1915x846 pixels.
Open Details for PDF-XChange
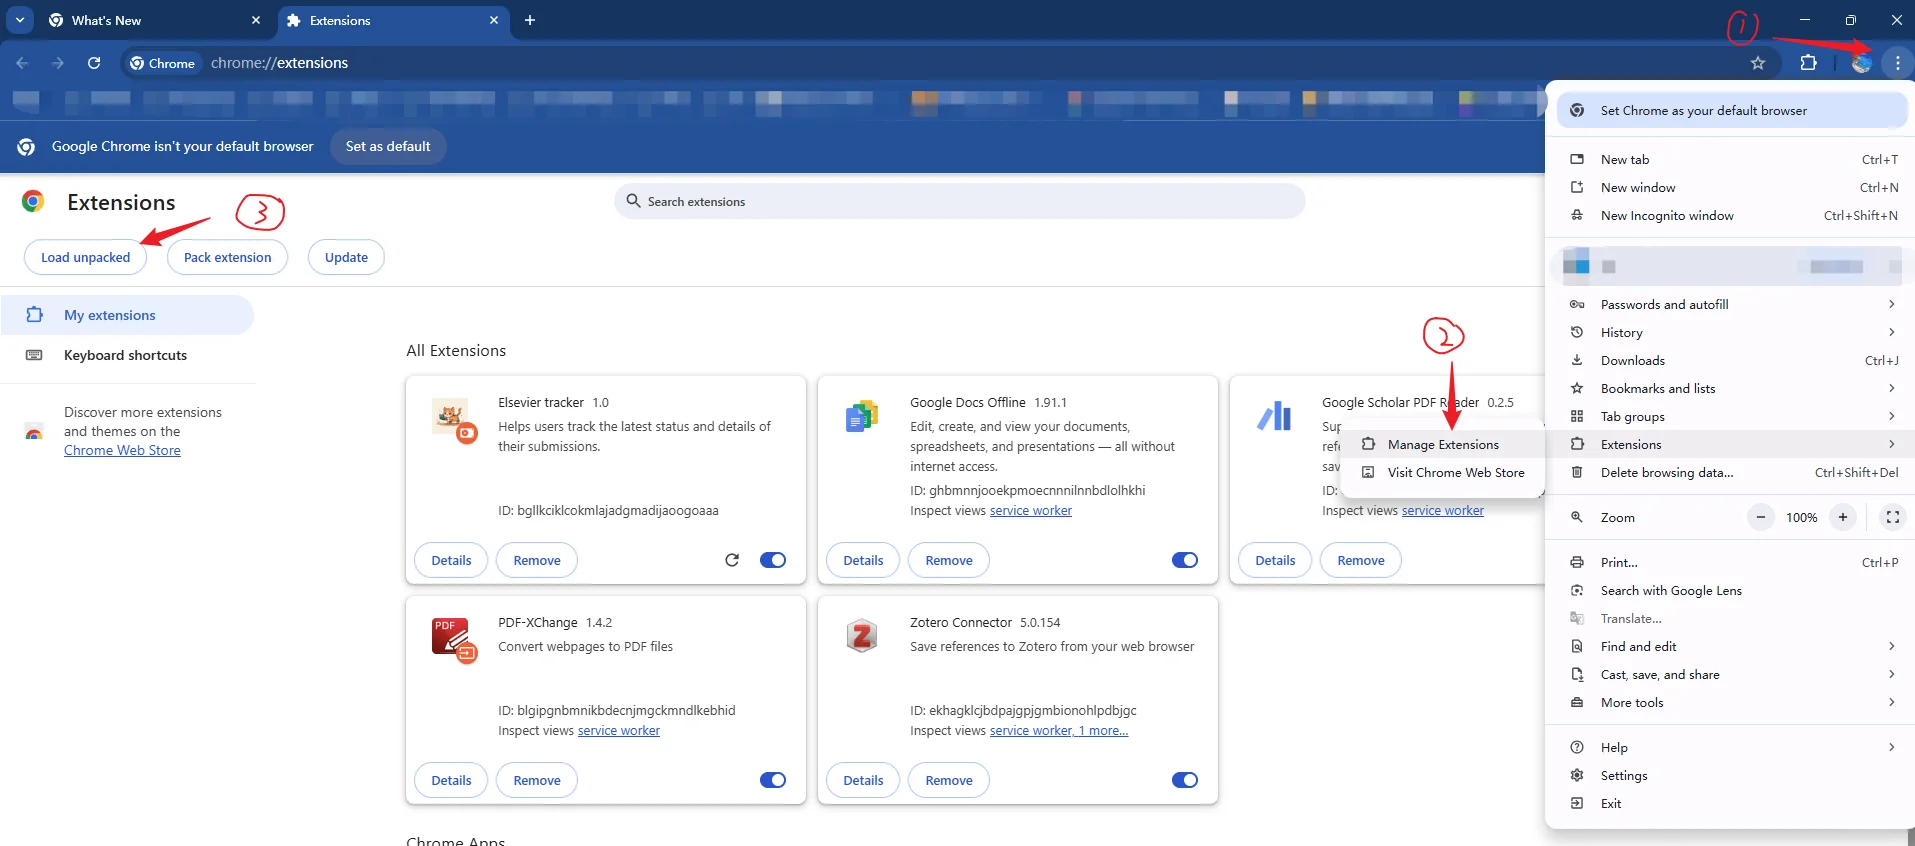(x=451, y=780)
